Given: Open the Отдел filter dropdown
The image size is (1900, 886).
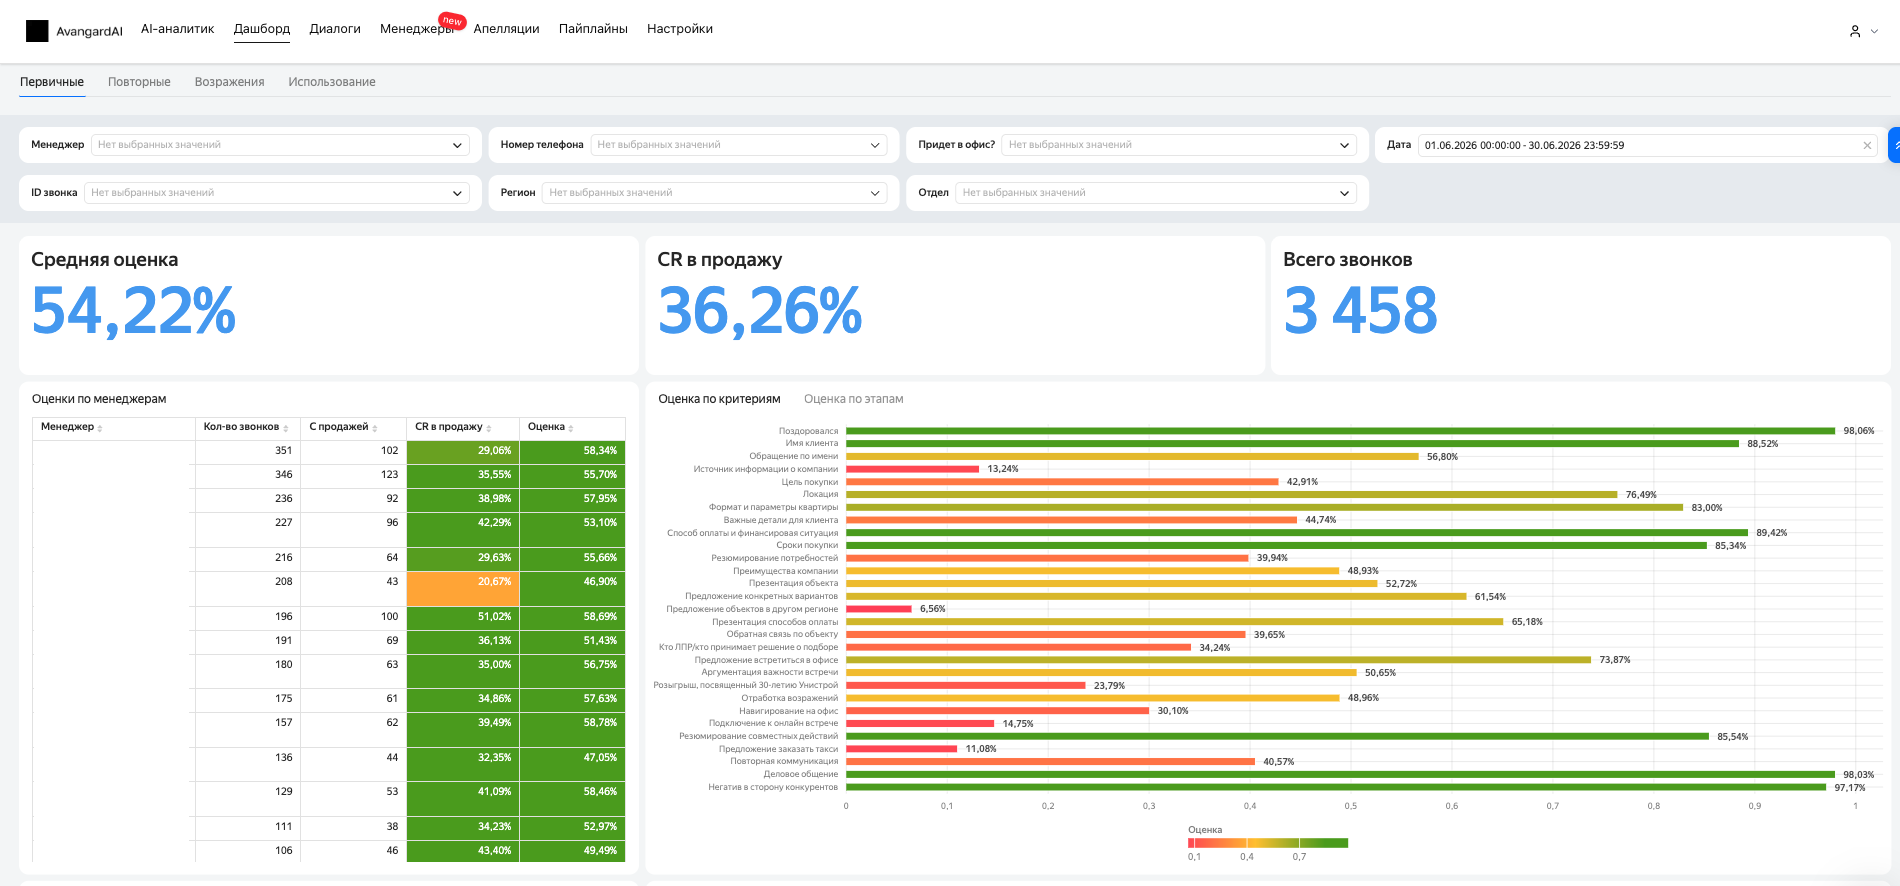Looking at the screenshot, I should 1156,193.
